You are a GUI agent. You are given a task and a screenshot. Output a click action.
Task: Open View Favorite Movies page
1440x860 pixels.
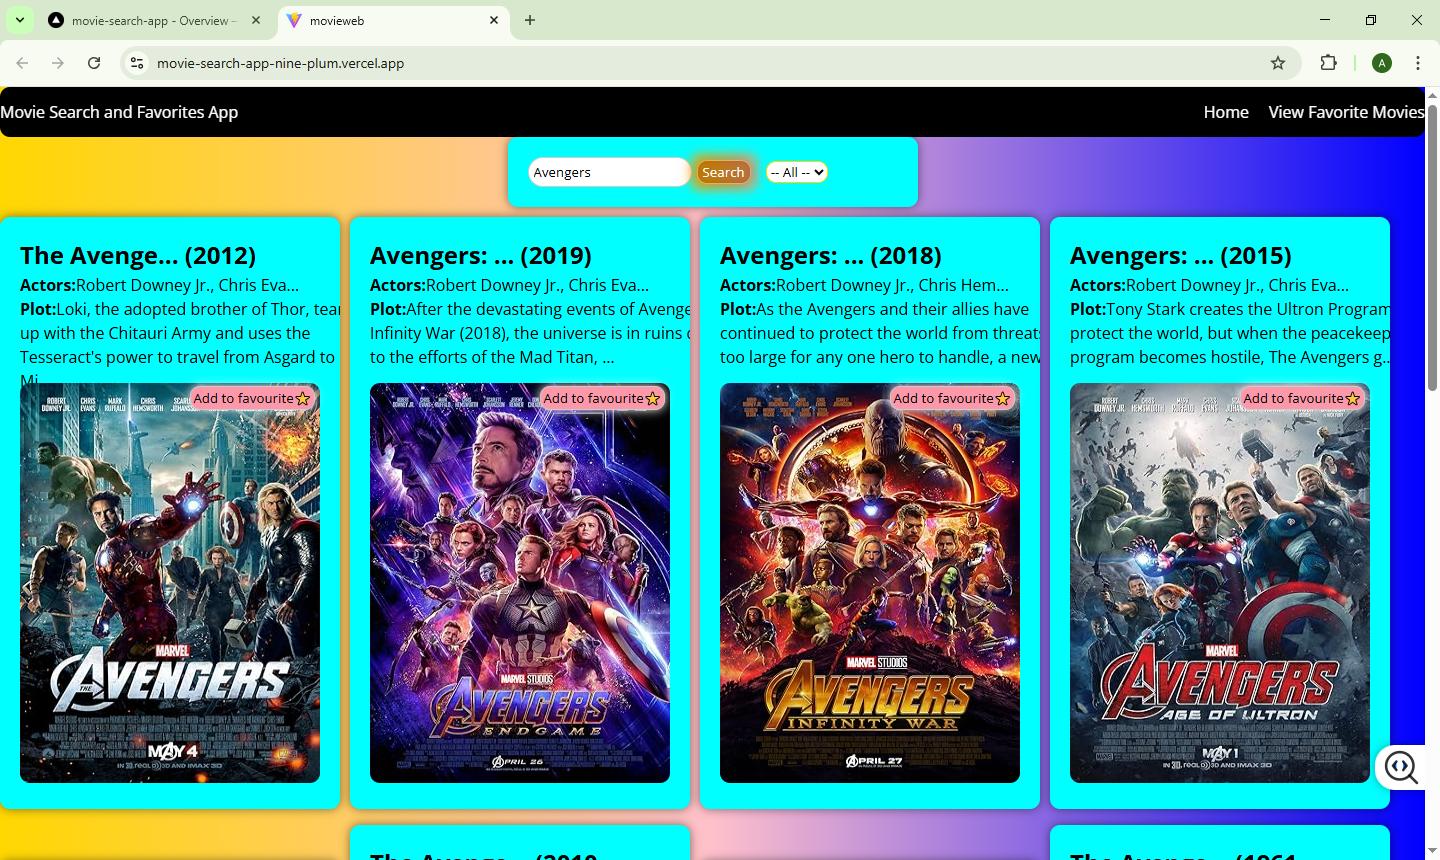point(1346,112)
